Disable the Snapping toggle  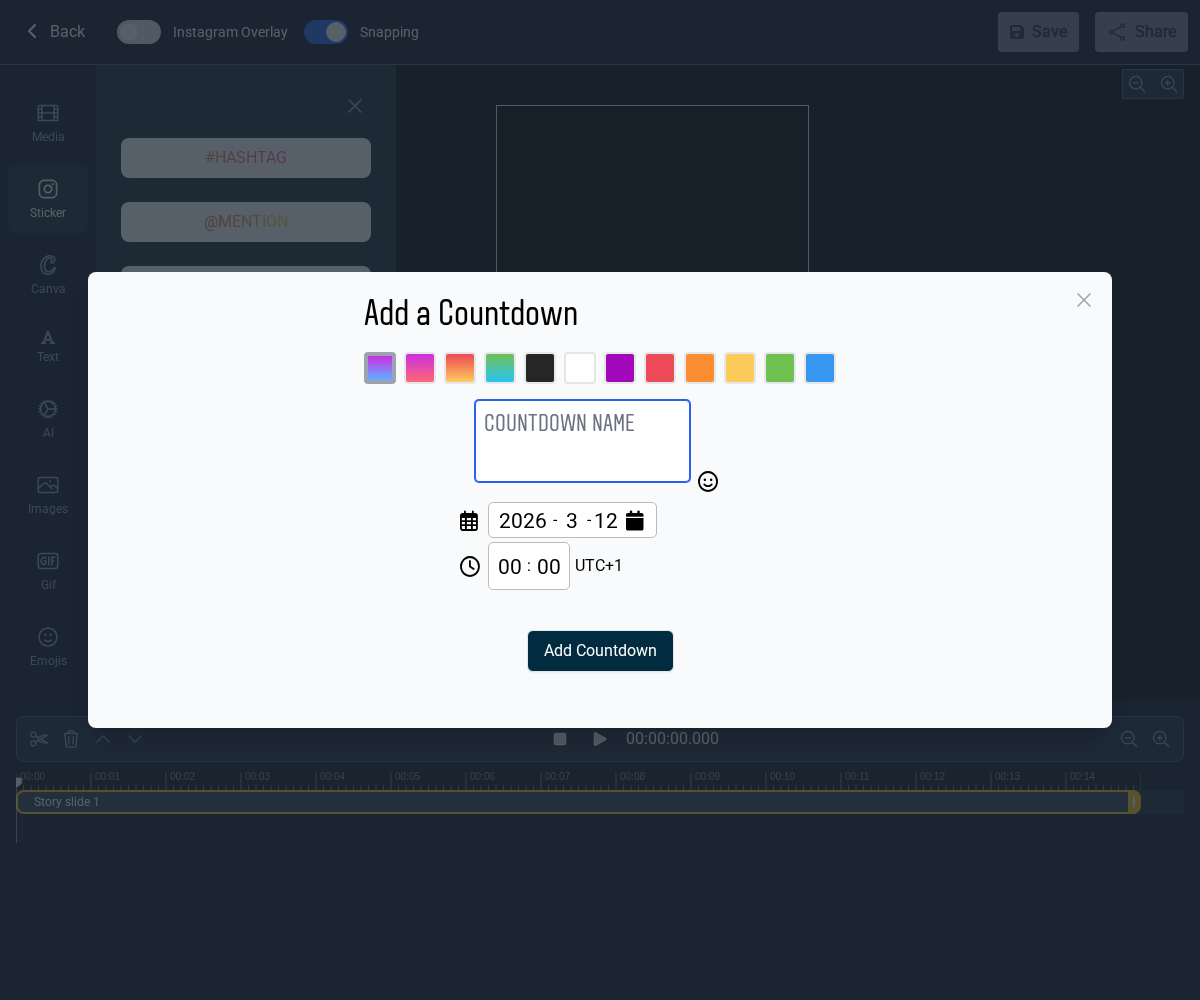[x=325, y=32]
